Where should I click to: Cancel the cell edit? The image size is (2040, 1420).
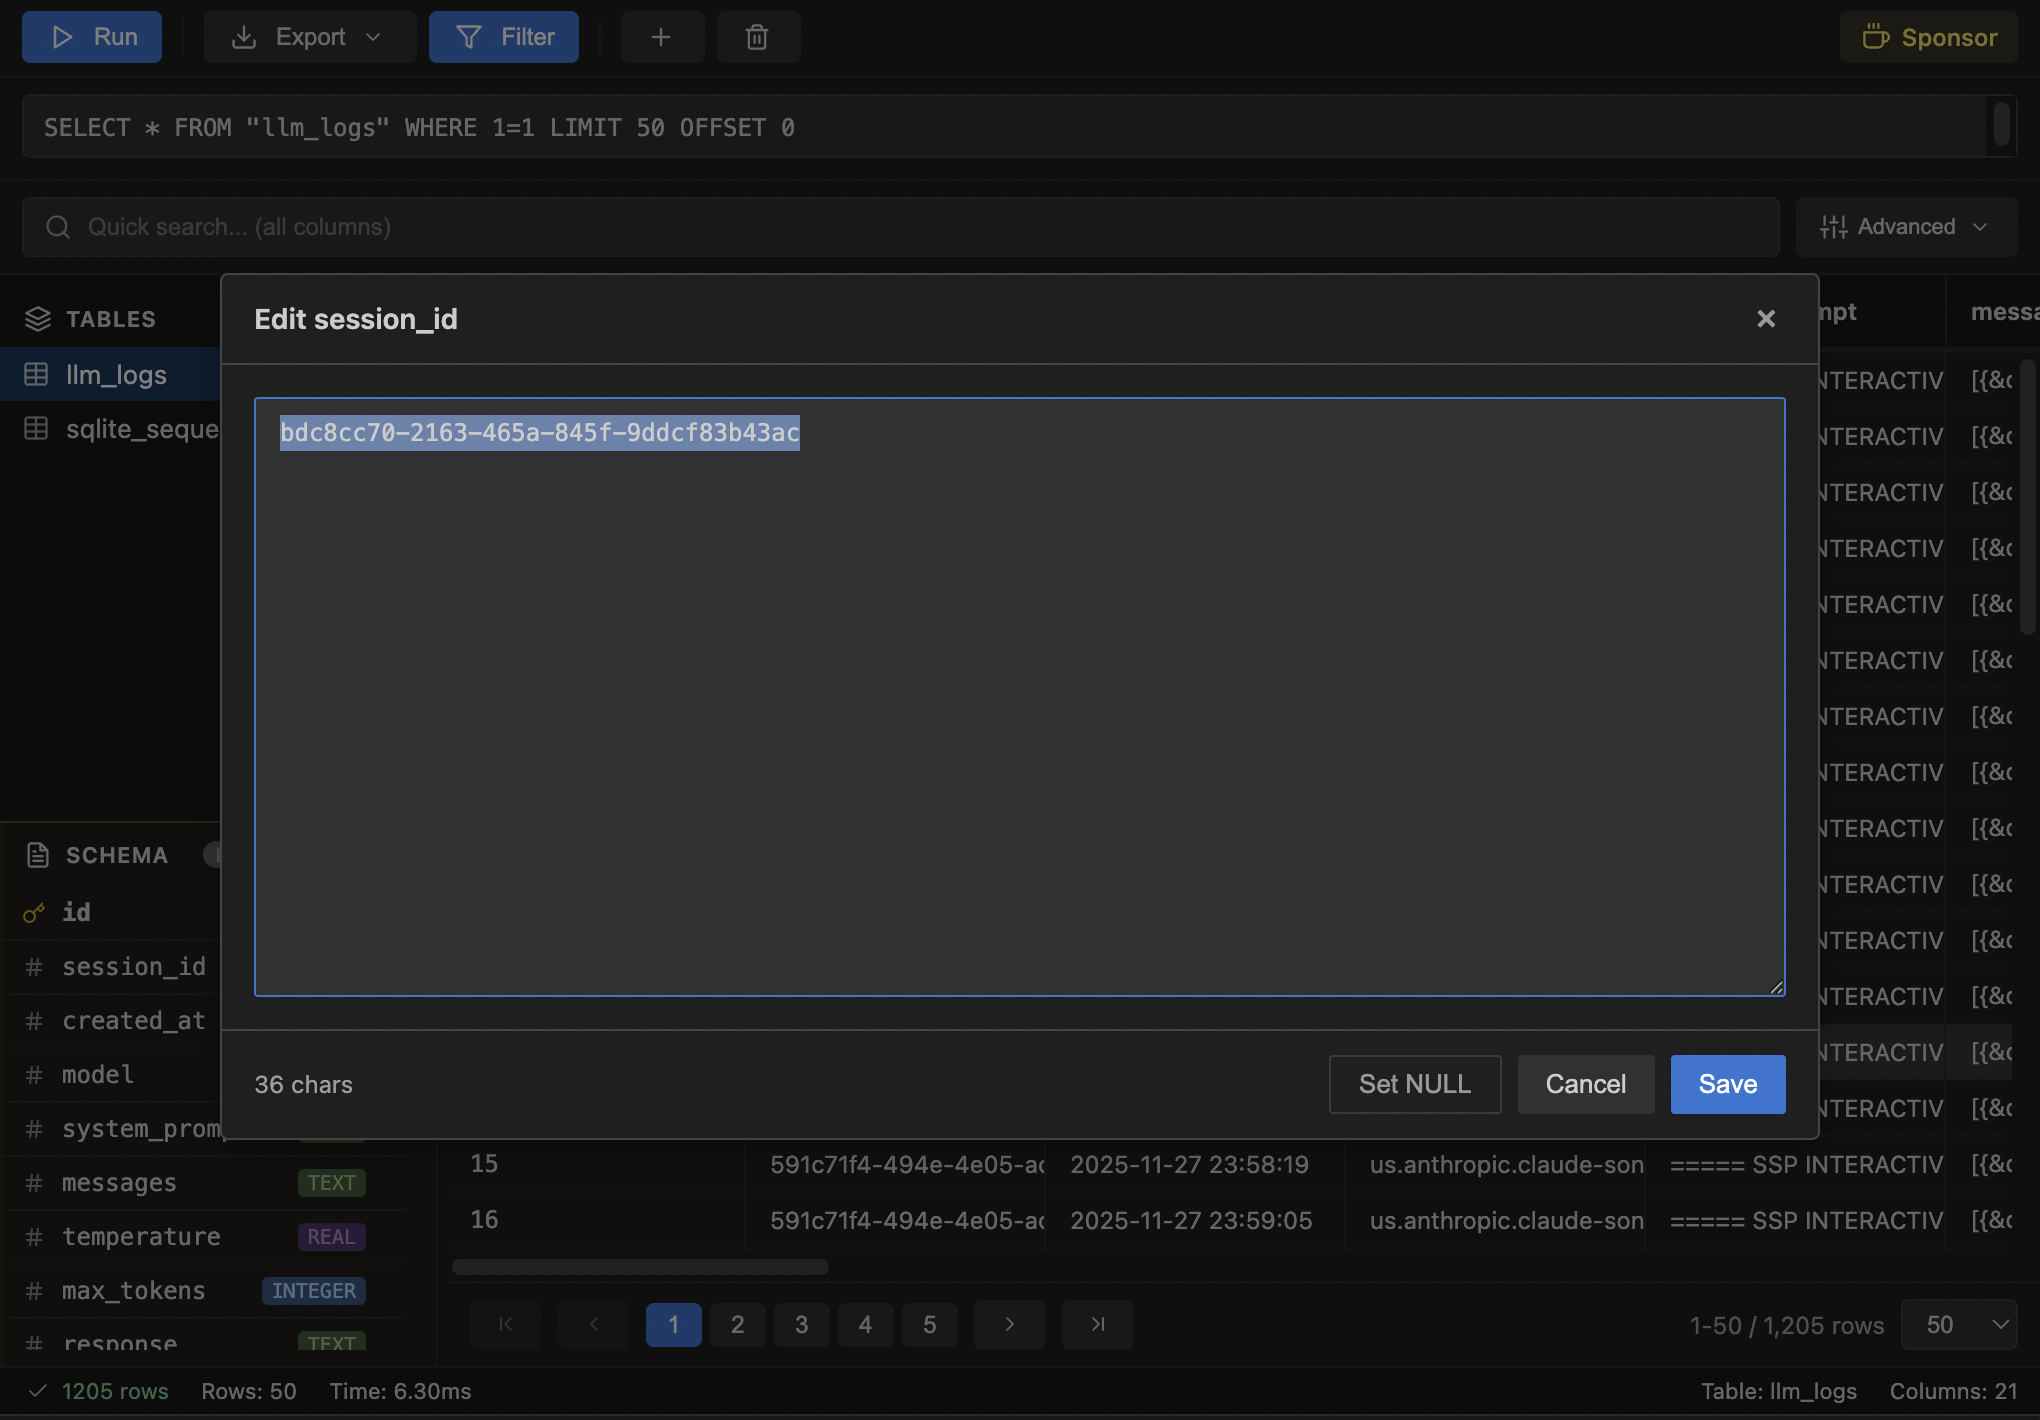[x=1585, y=1084]
